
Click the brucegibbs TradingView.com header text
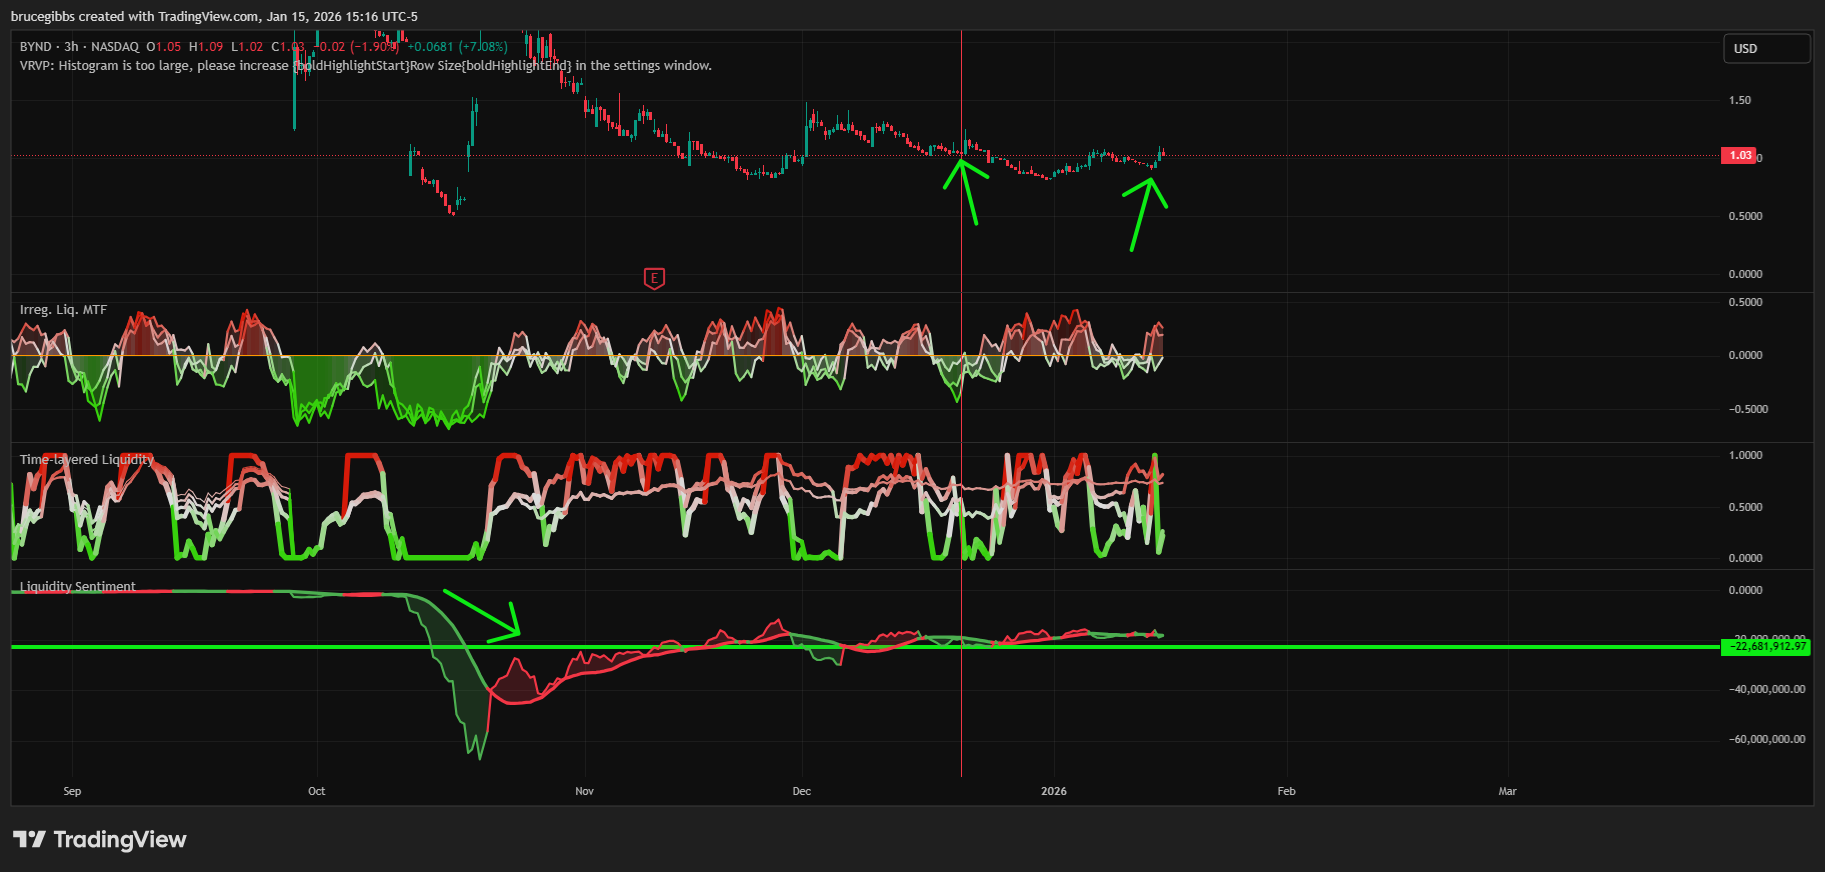[214, 16]
